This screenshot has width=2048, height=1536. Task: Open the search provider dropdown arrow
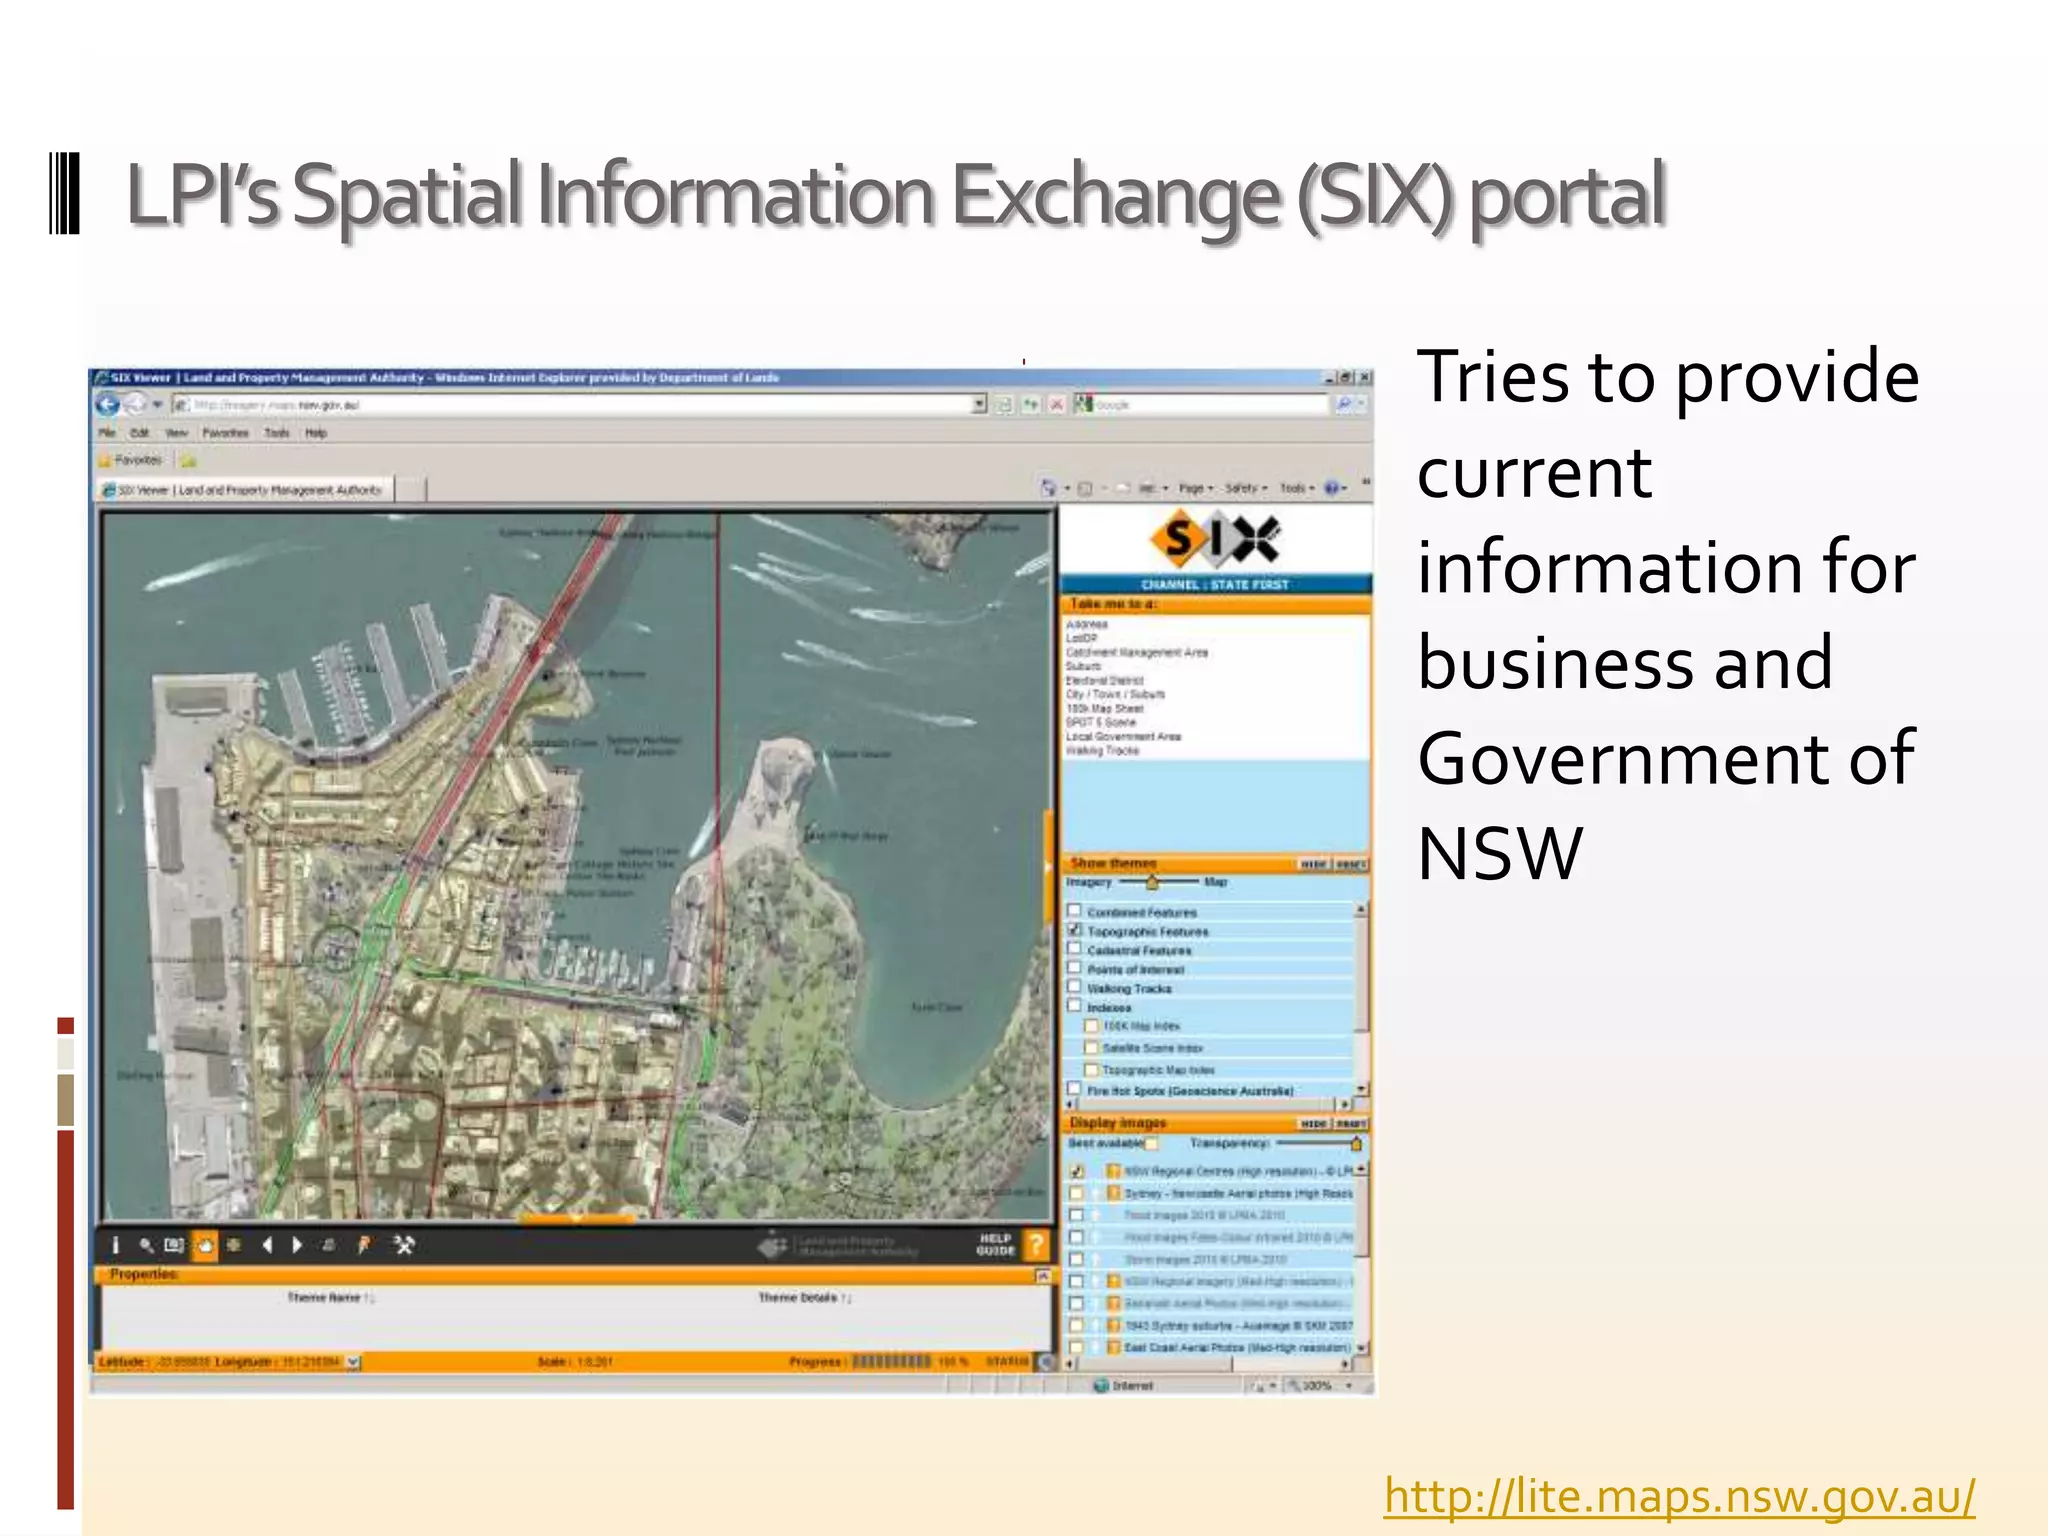pyautogui.click(x=1361, y=404)
